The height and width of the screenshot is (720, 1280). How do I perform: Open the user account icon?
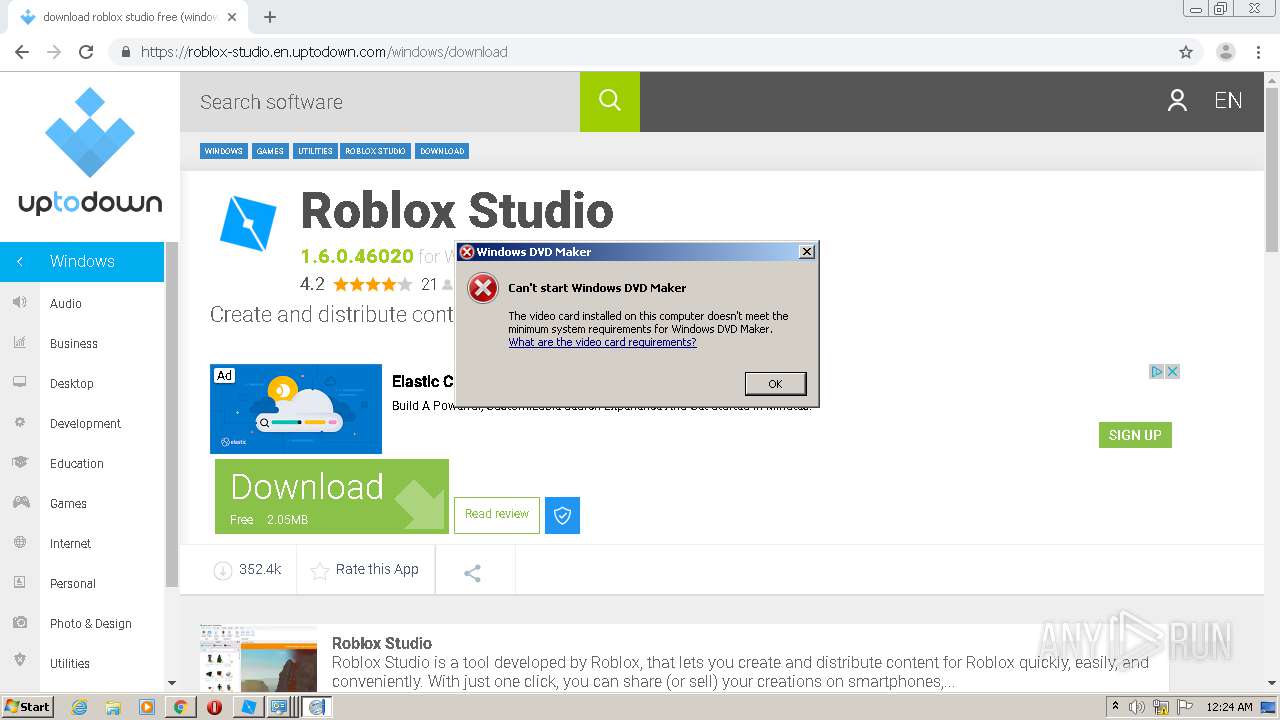(1177, 101)
